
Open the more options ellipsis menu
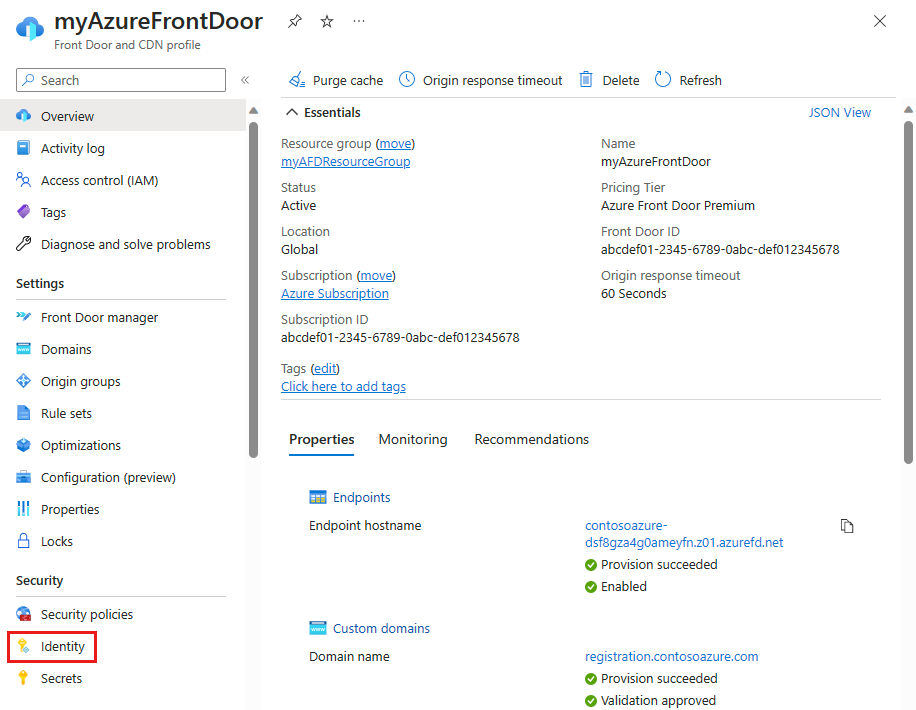(x=359, y=21)
